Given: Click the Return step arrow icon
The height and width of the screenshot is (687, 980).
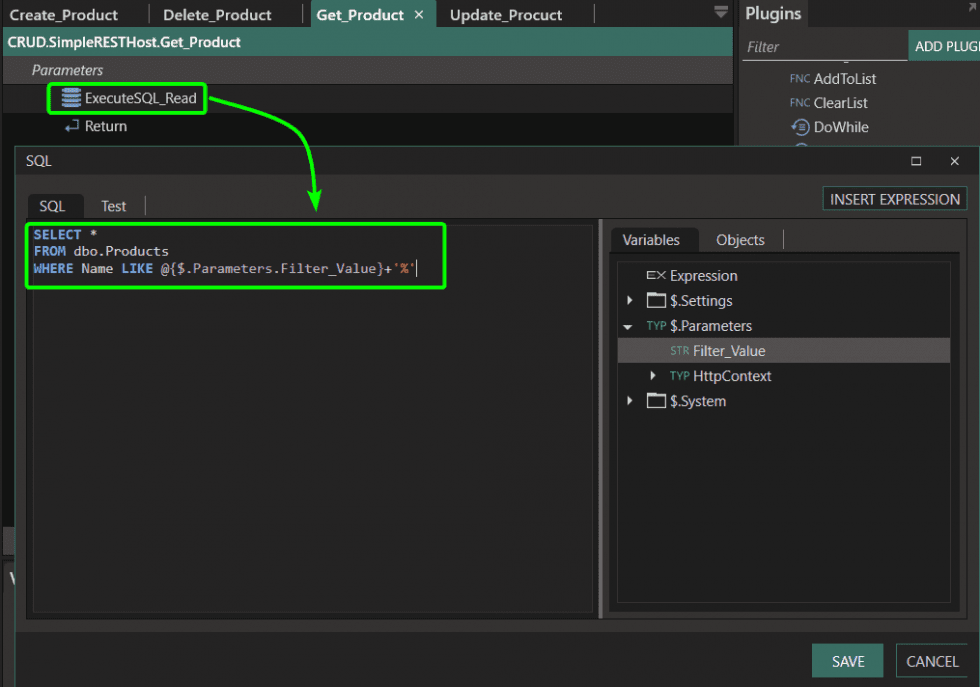Looking at the screenshot, I should (72, 127).
